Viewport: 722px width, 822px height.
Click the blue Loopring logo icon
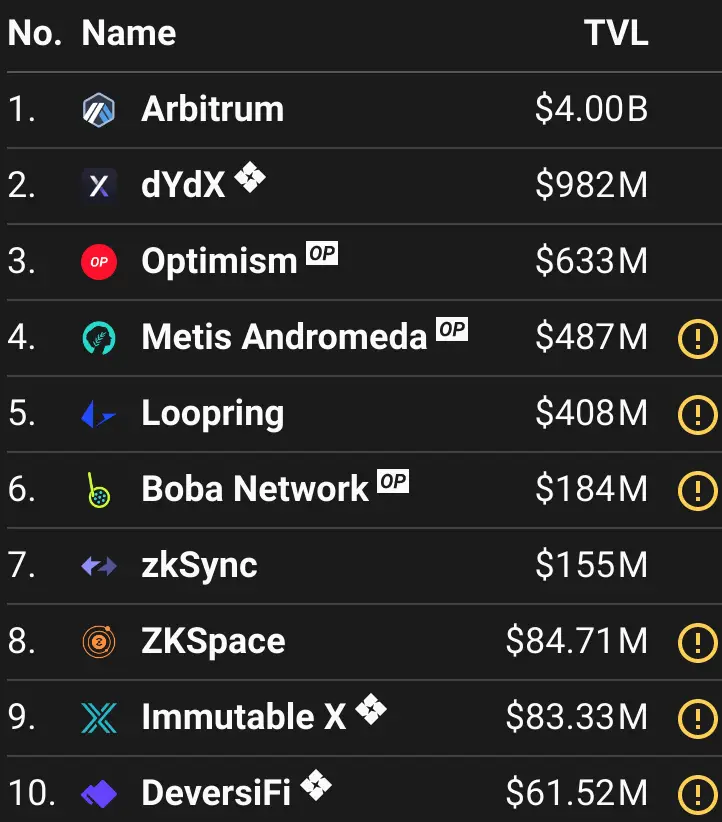tap(99, 414)
